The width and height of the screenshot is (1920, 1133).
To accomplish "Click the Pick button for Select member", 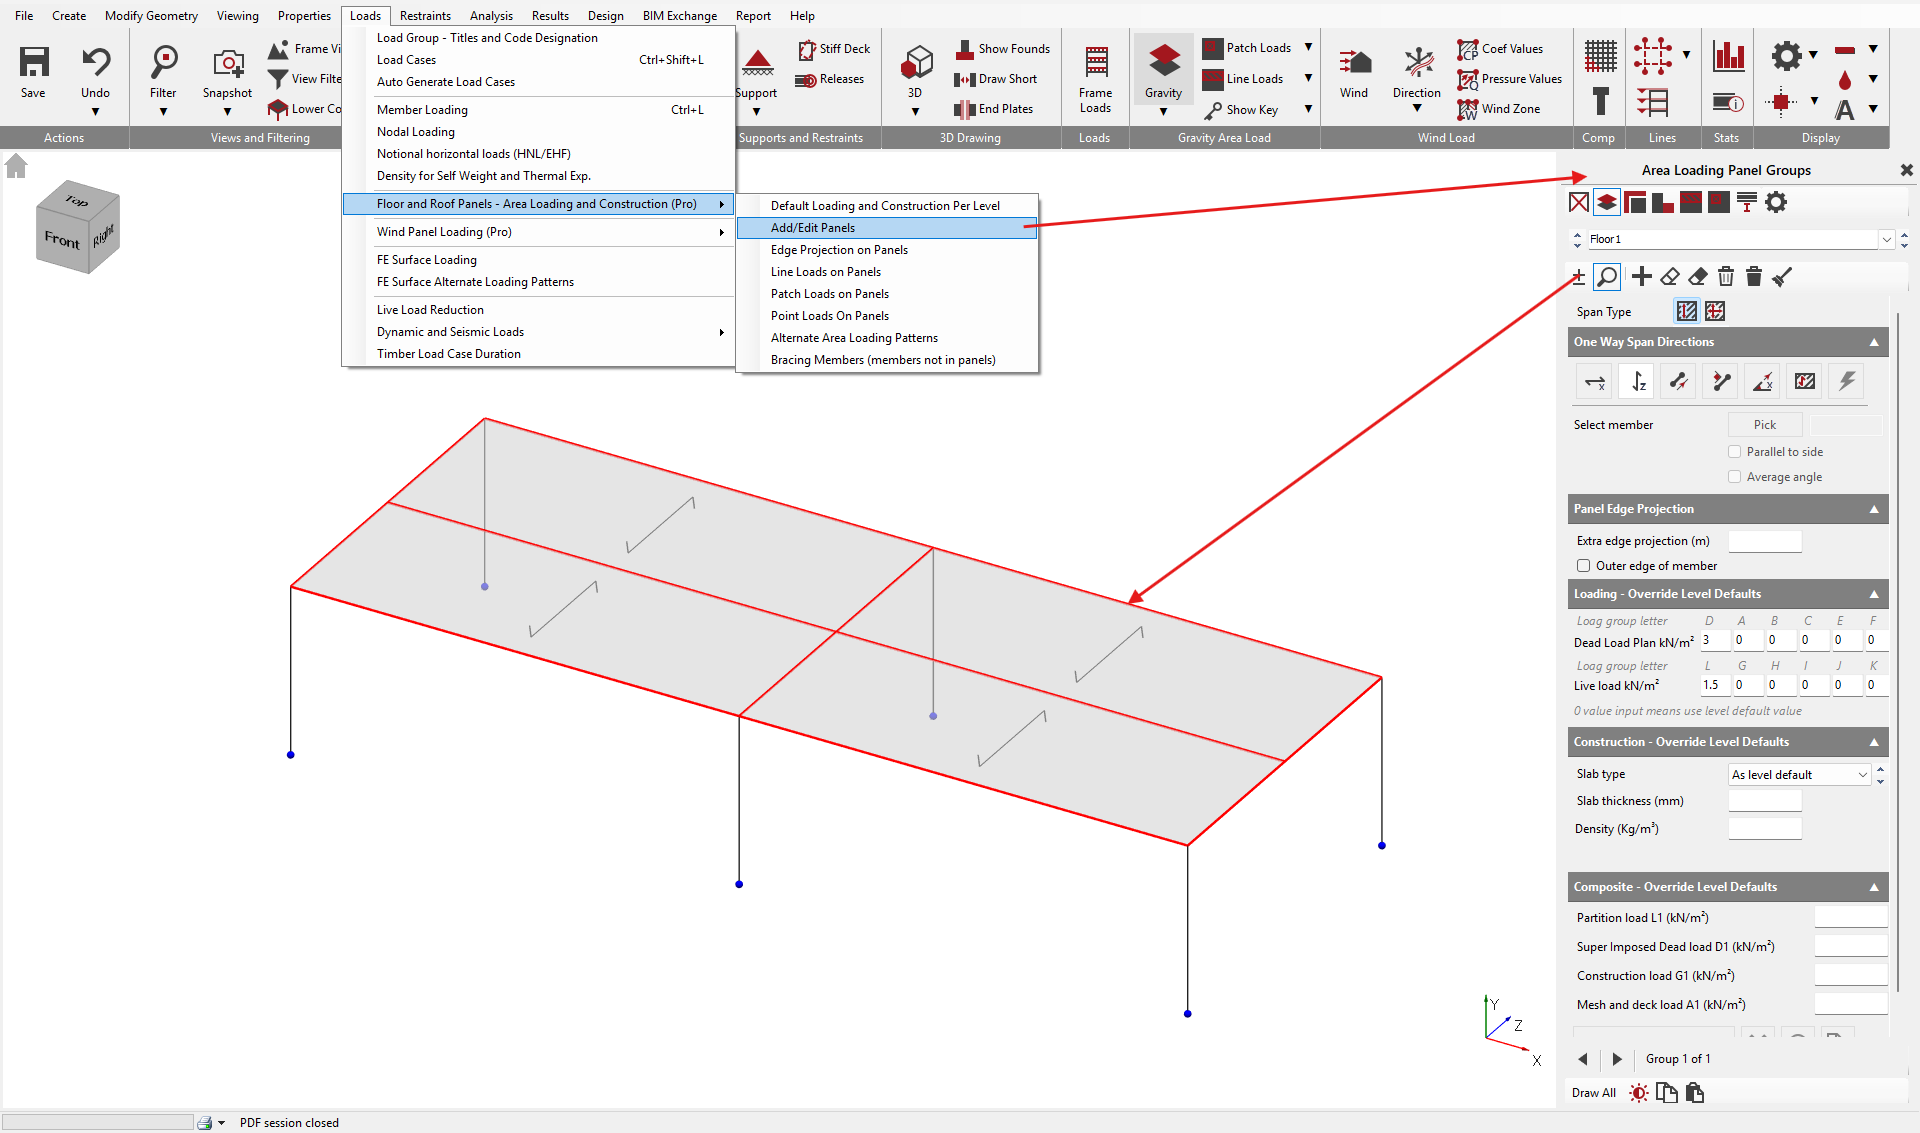I will [x=1765, y=425].
